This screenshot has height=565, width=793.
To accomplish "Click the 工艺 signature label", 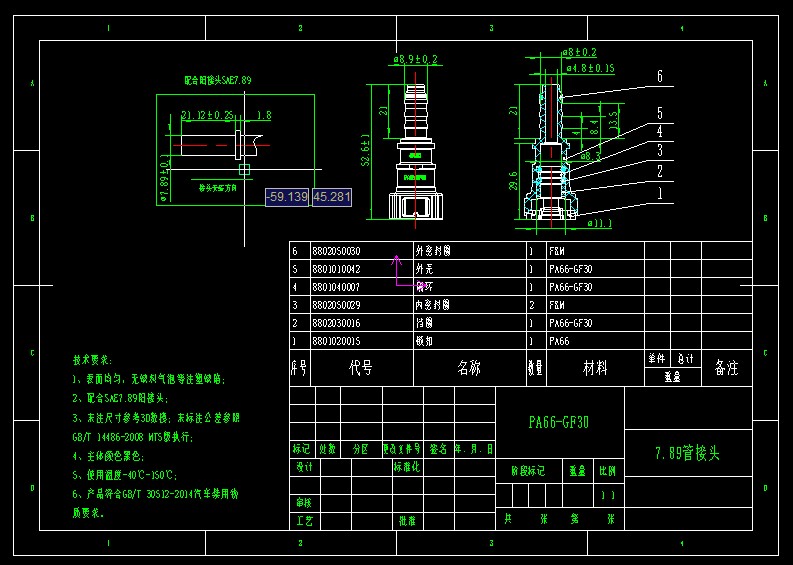I will pos(304,521).
